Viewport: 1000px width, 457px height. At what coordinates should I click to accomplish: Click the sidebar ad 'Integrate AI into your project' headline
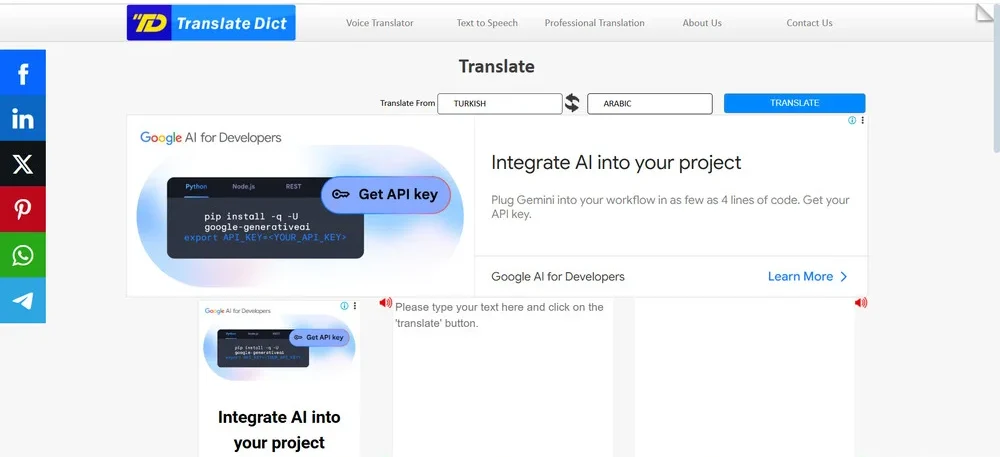pyautogui.click(x=279, y=430)
